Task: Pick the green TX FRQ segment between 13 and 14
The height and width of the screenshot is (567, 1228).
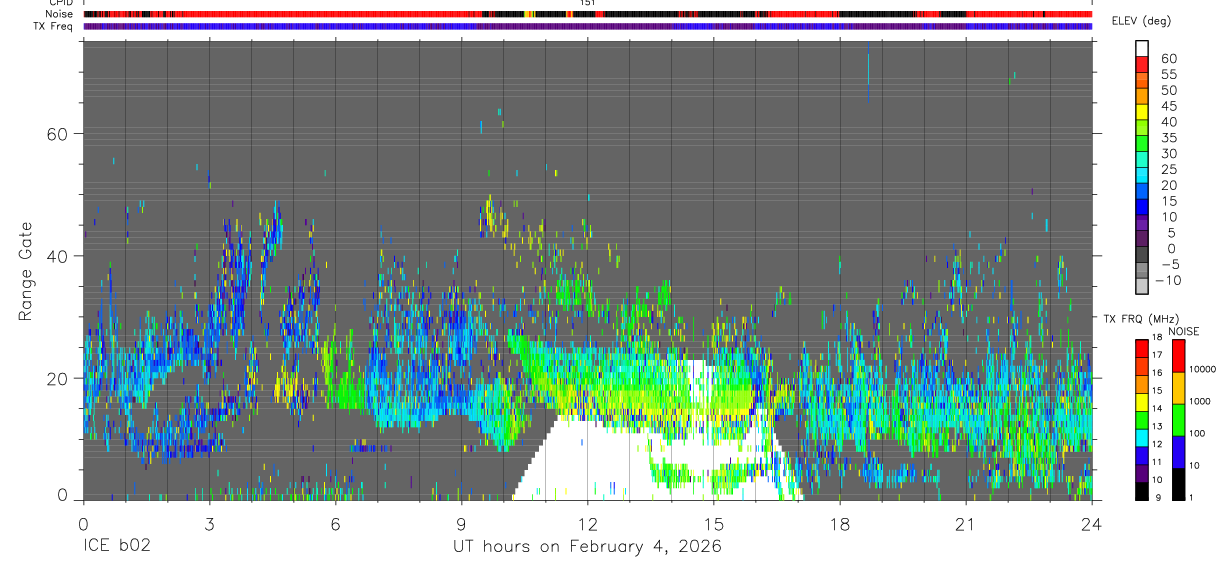Action: pos(1141,419)
